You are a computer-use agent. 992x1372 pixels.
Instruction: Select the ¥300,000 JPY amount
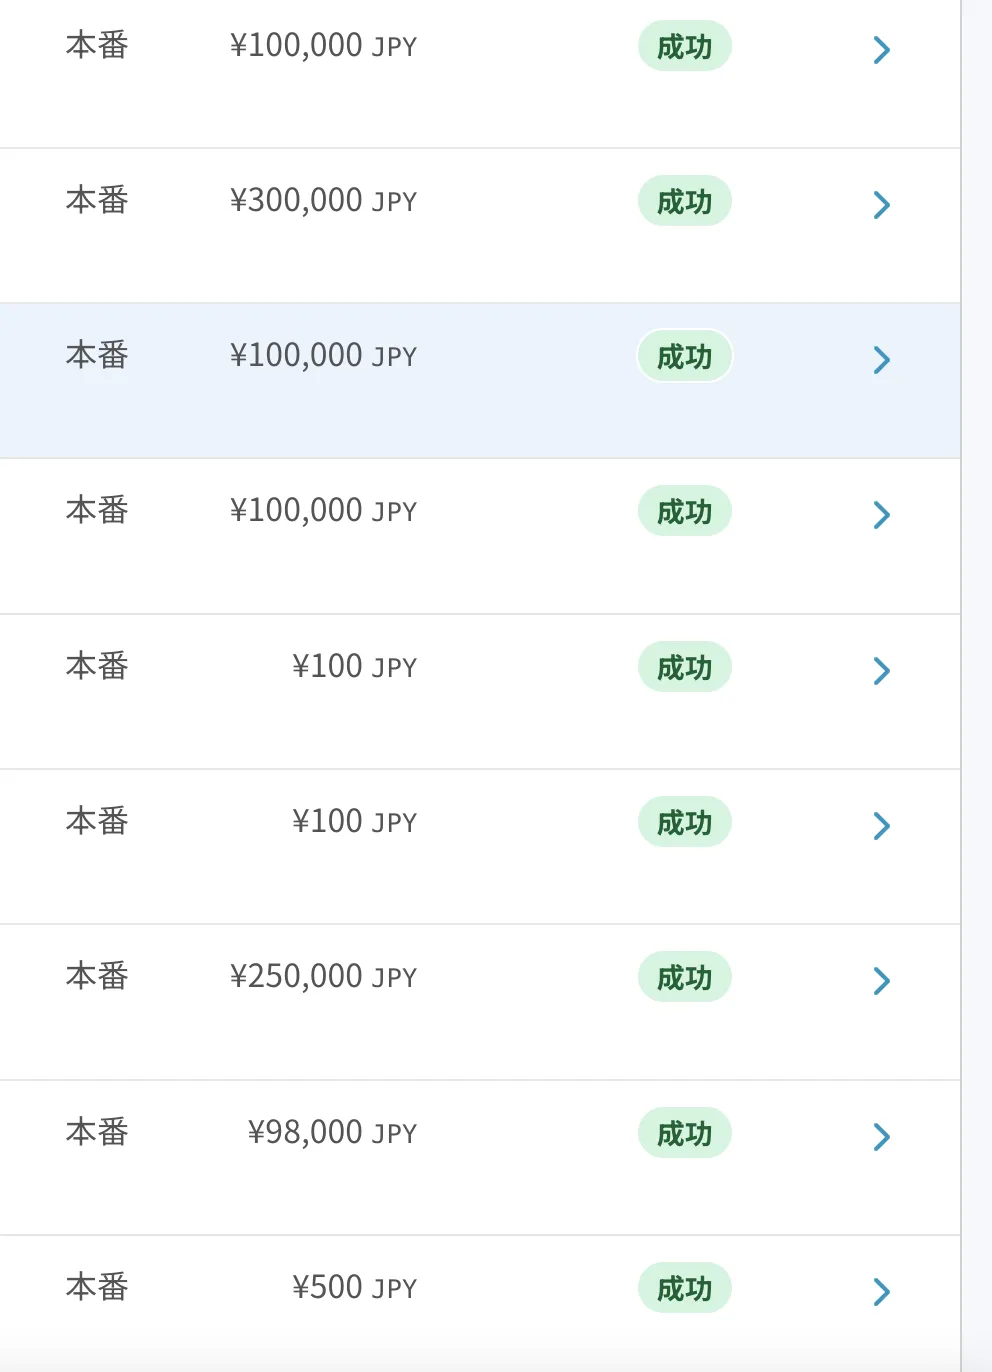coord(323,201)
